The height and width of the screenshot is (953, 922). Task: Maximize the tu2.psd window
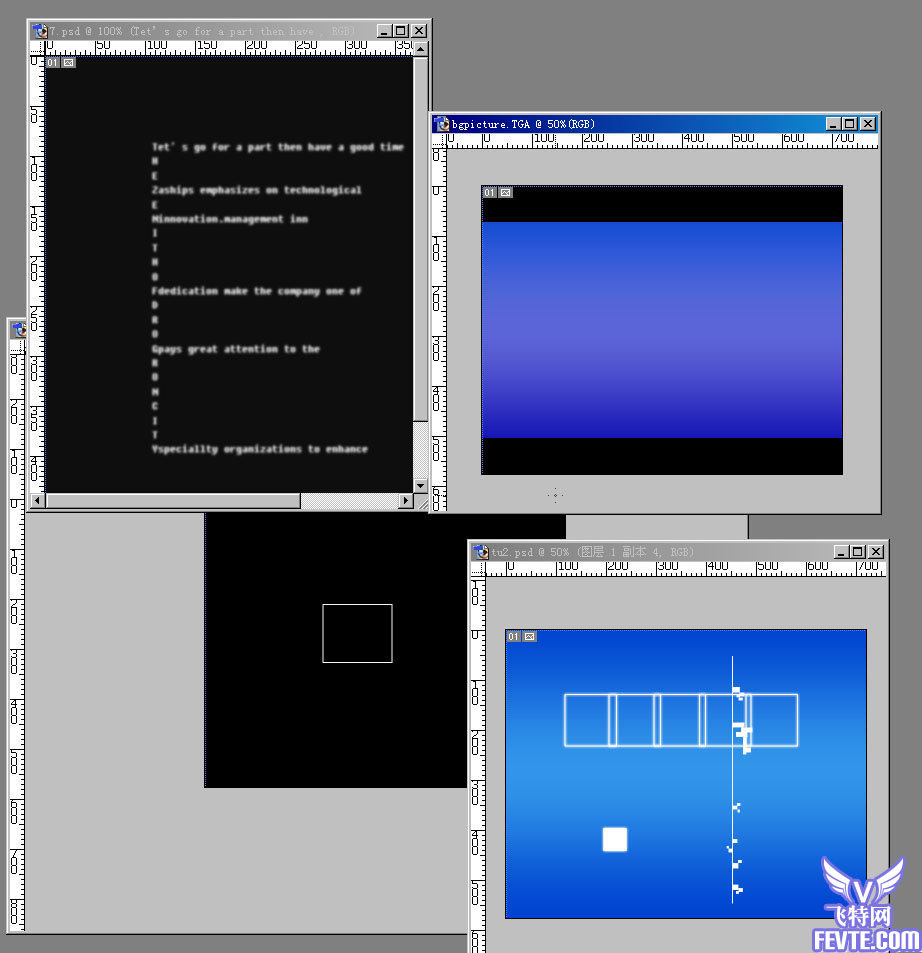[858, 552]
